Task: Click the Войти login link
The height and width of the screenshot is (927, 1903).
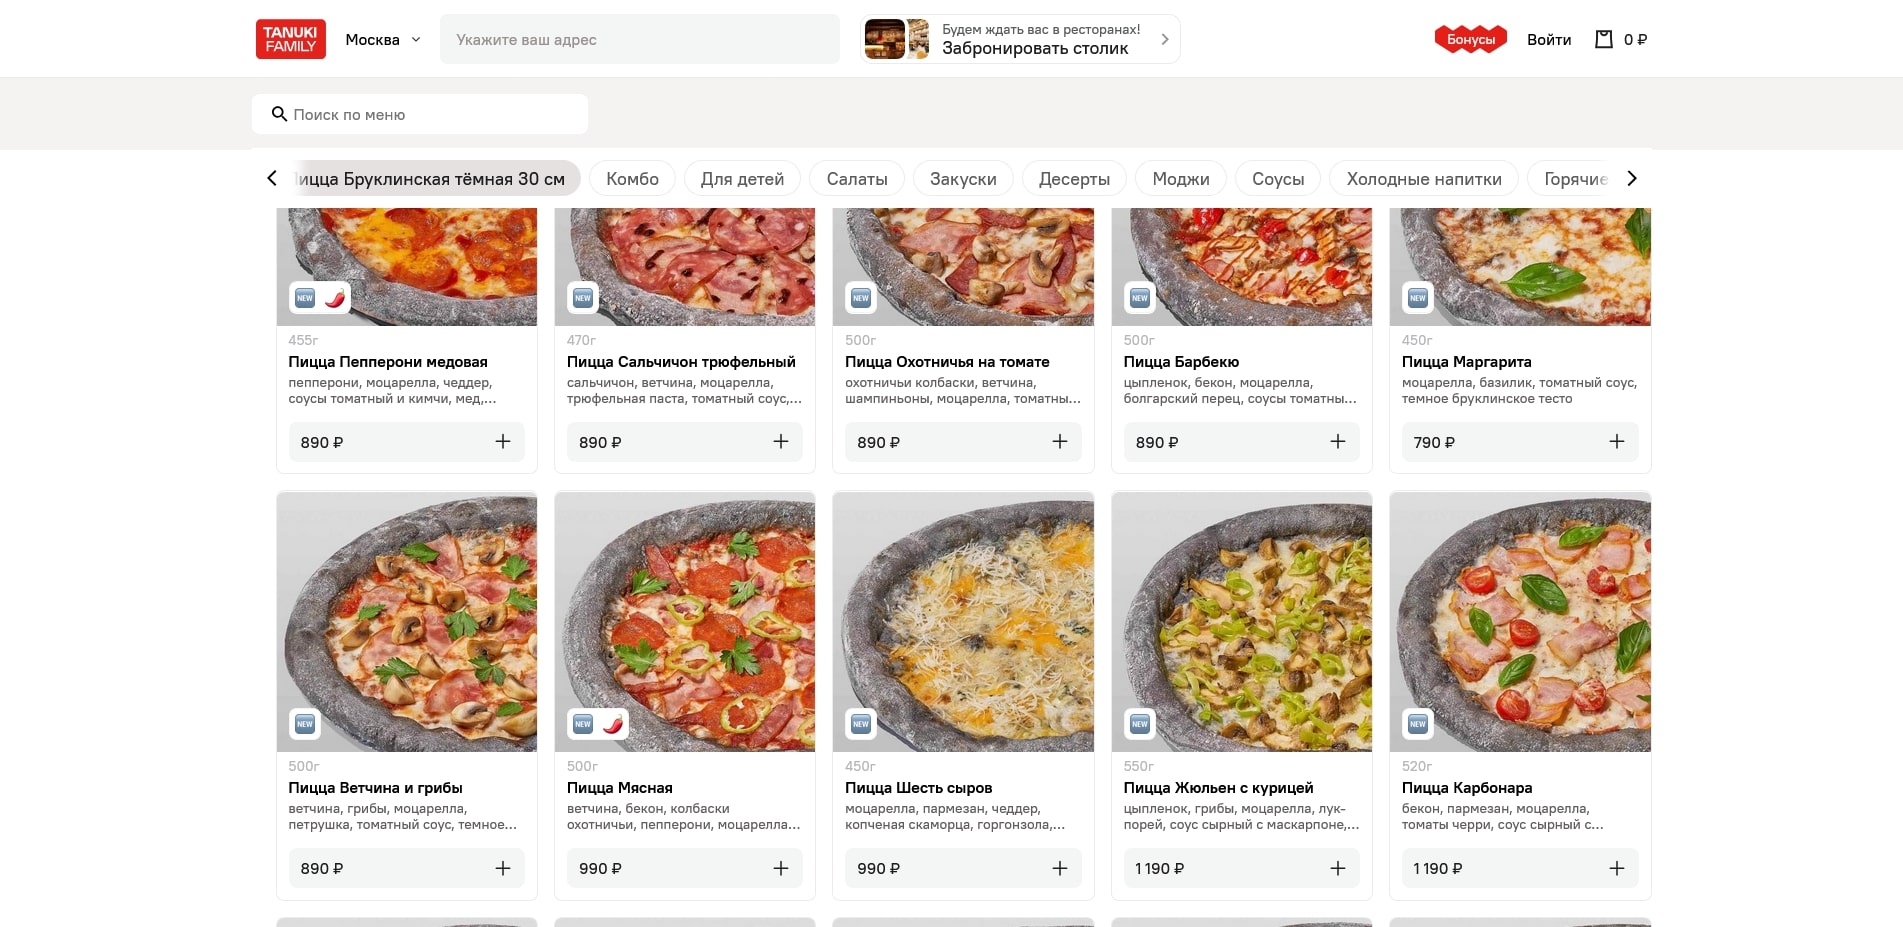Action: 1548,40
